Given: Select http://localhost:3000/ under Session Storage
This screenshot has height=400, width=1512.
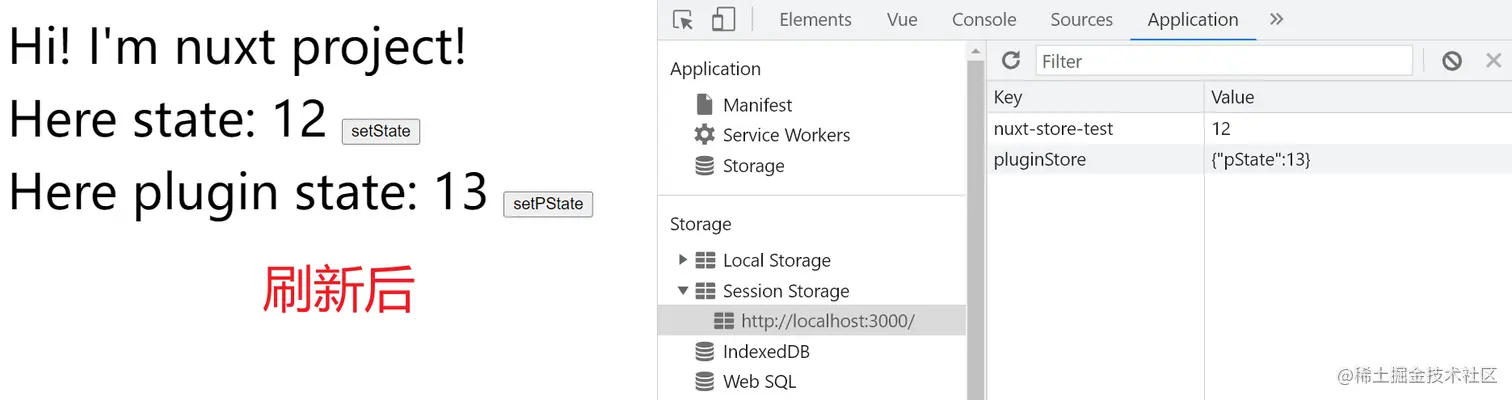Looking at the screenshot, I should 827,321.
